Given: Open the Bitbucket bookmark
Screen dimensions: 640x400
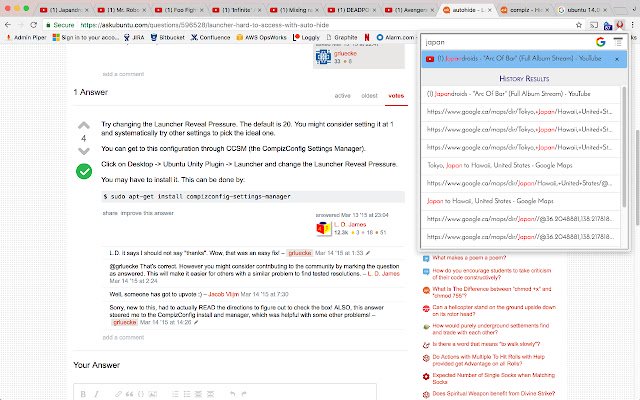Looking at the screenshot, I should click(x=168, y=38).
